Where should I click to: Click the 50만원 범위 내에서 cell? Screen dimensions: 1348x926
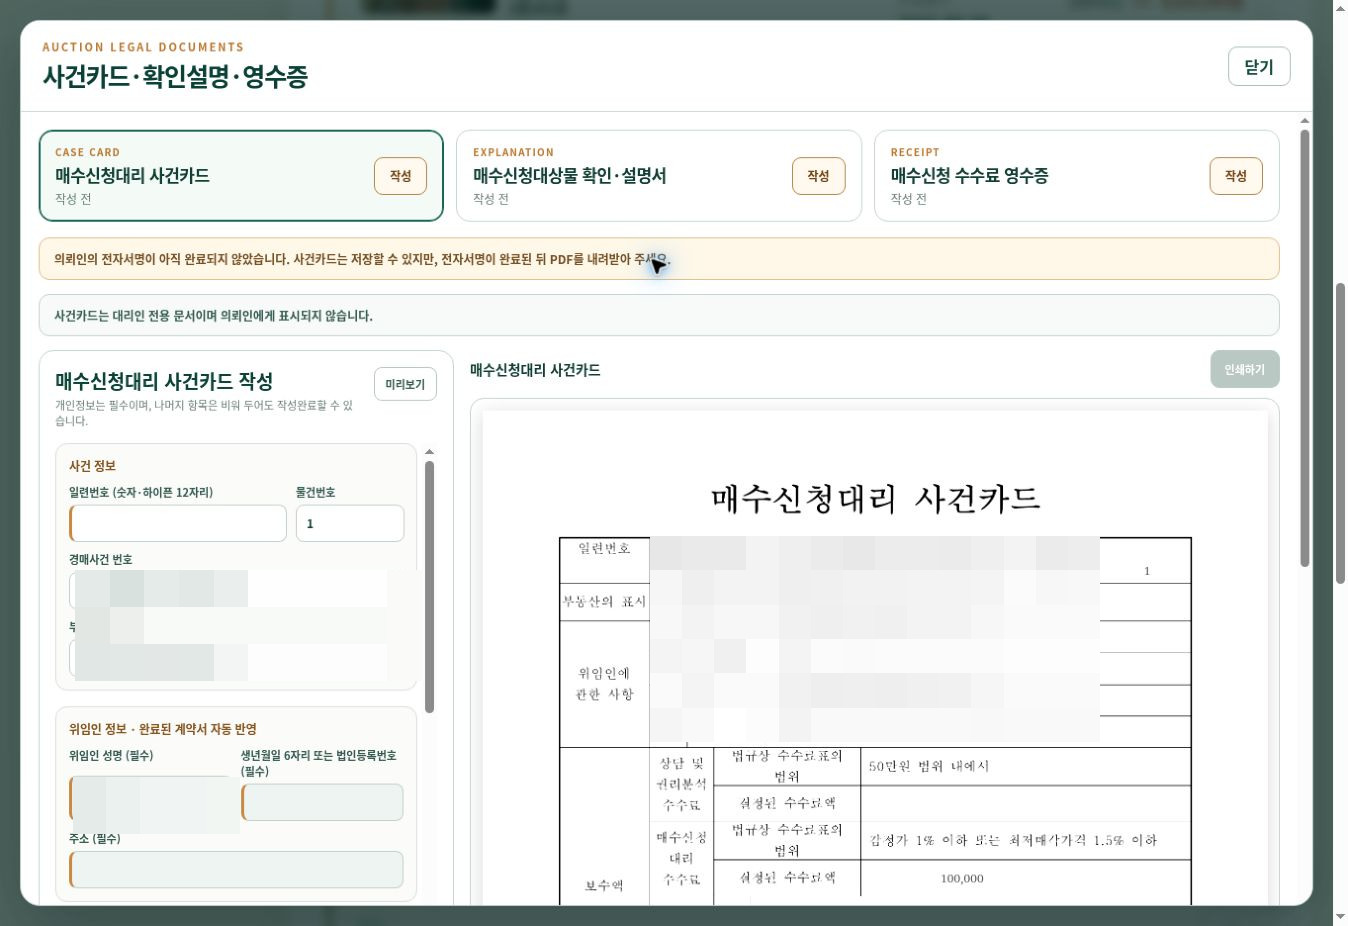point(928,766)
